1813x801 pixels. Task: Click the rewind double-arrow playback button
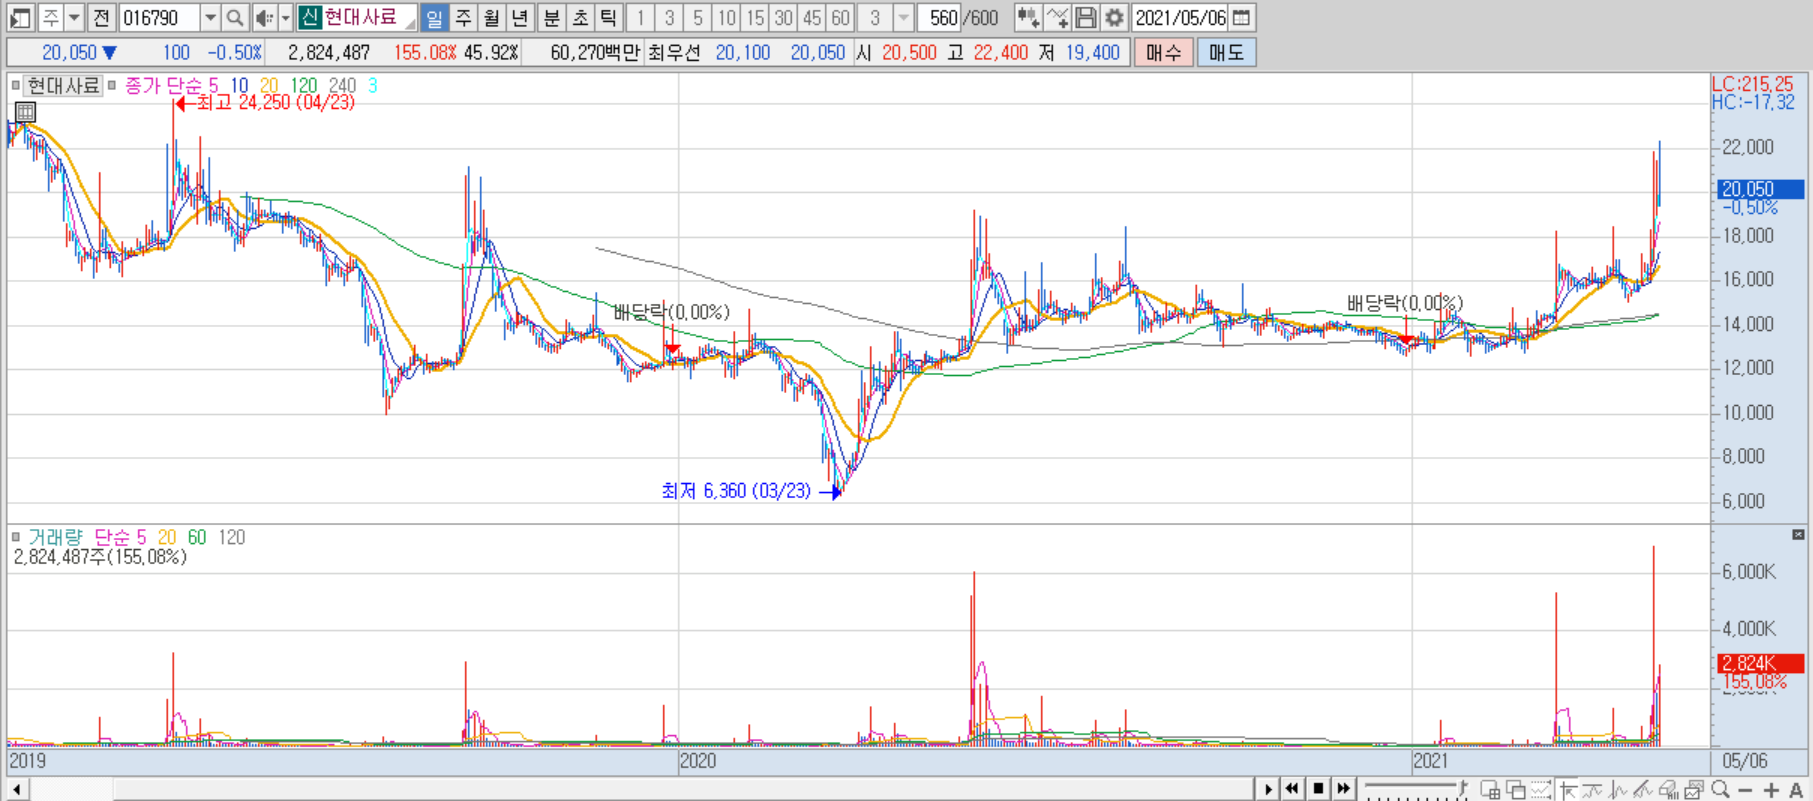tap(1292, 789)
